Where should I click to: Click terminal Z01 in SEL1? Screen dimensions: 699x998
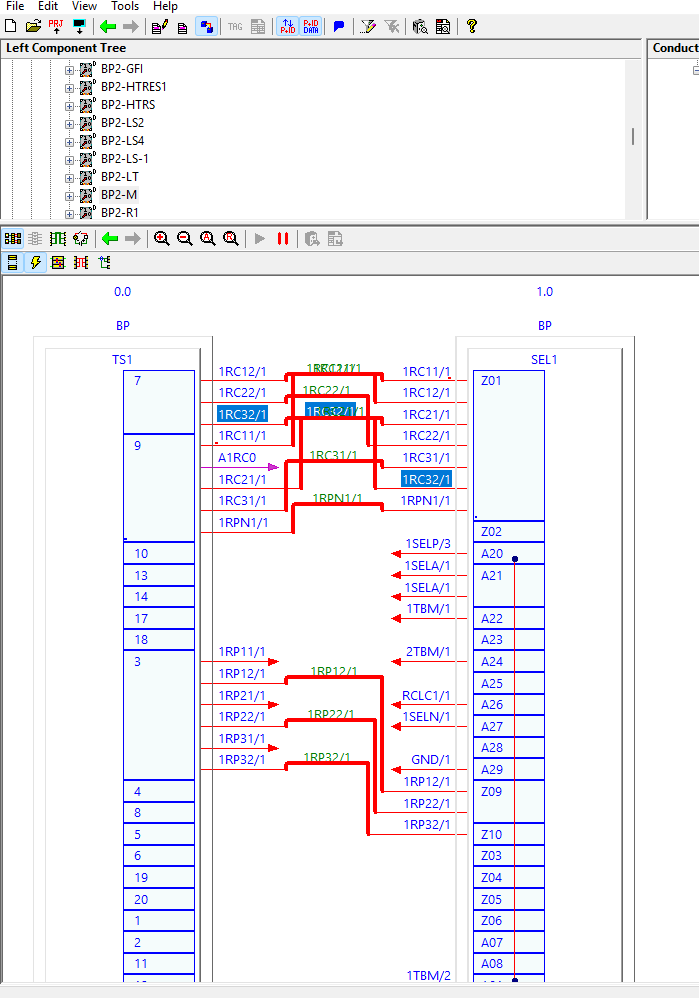point(509,446)
